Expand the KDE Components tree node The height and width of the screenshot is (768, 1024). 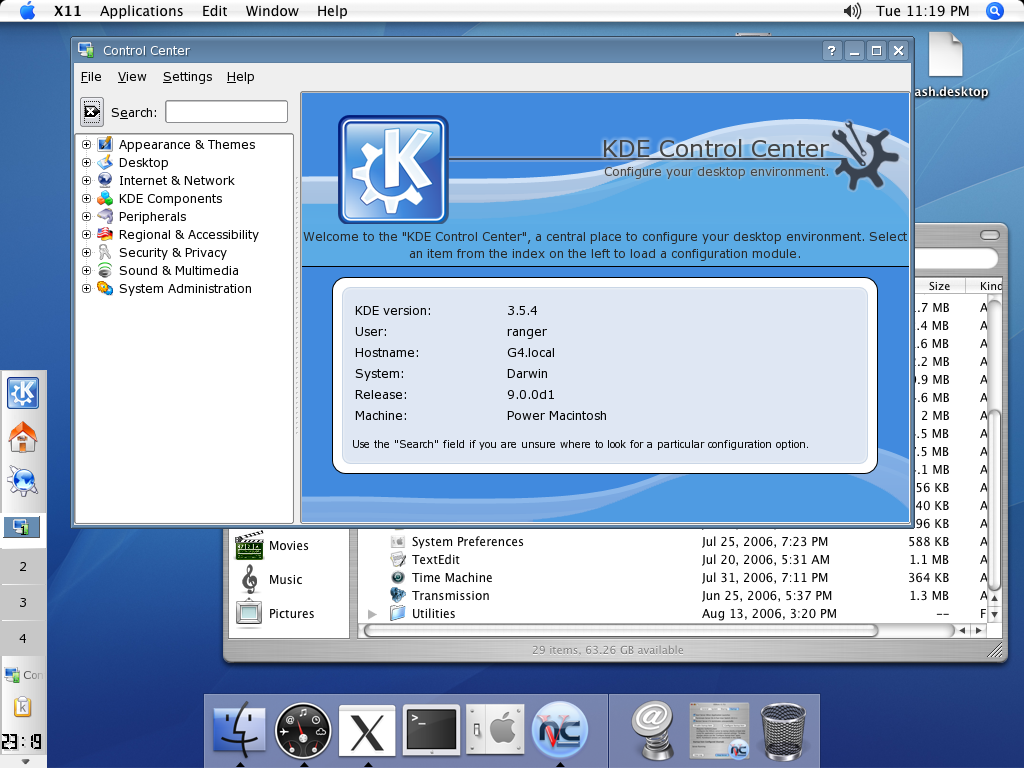tap(86, 199)
